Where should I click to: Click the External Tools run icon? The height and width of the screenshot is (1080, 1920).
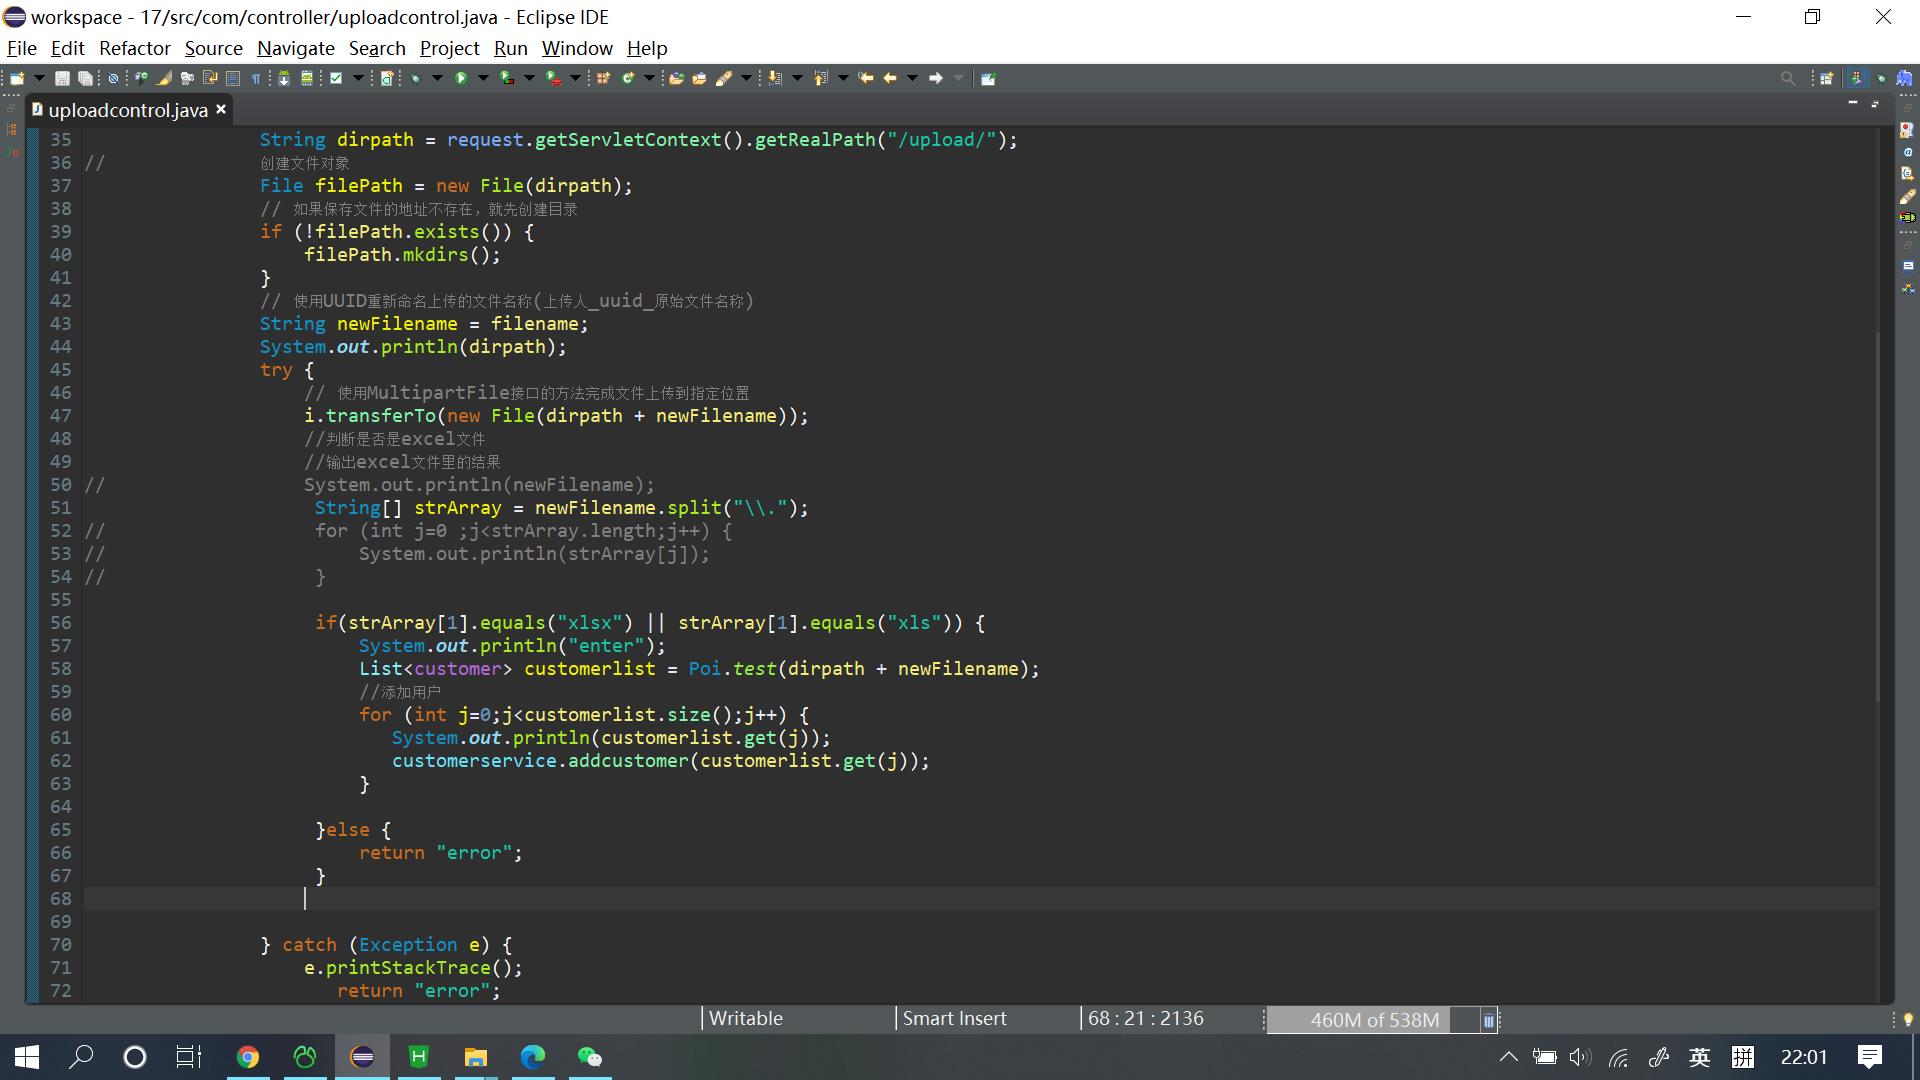tap(553, 78)
